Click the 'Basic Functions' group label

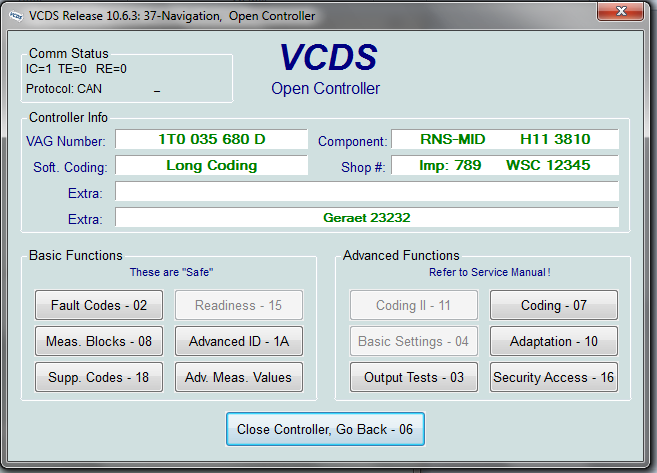click(x=76, y=256)
